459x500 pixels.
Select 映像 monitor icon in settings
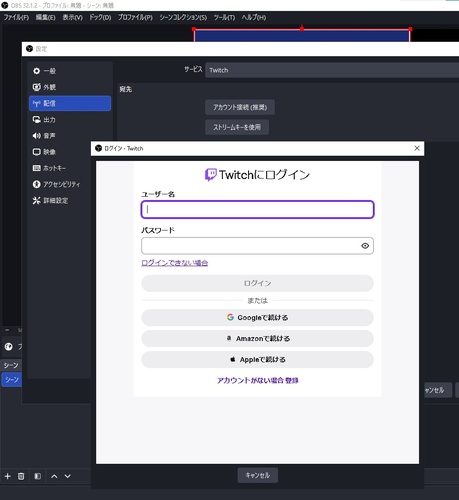(x=36, y=152)
